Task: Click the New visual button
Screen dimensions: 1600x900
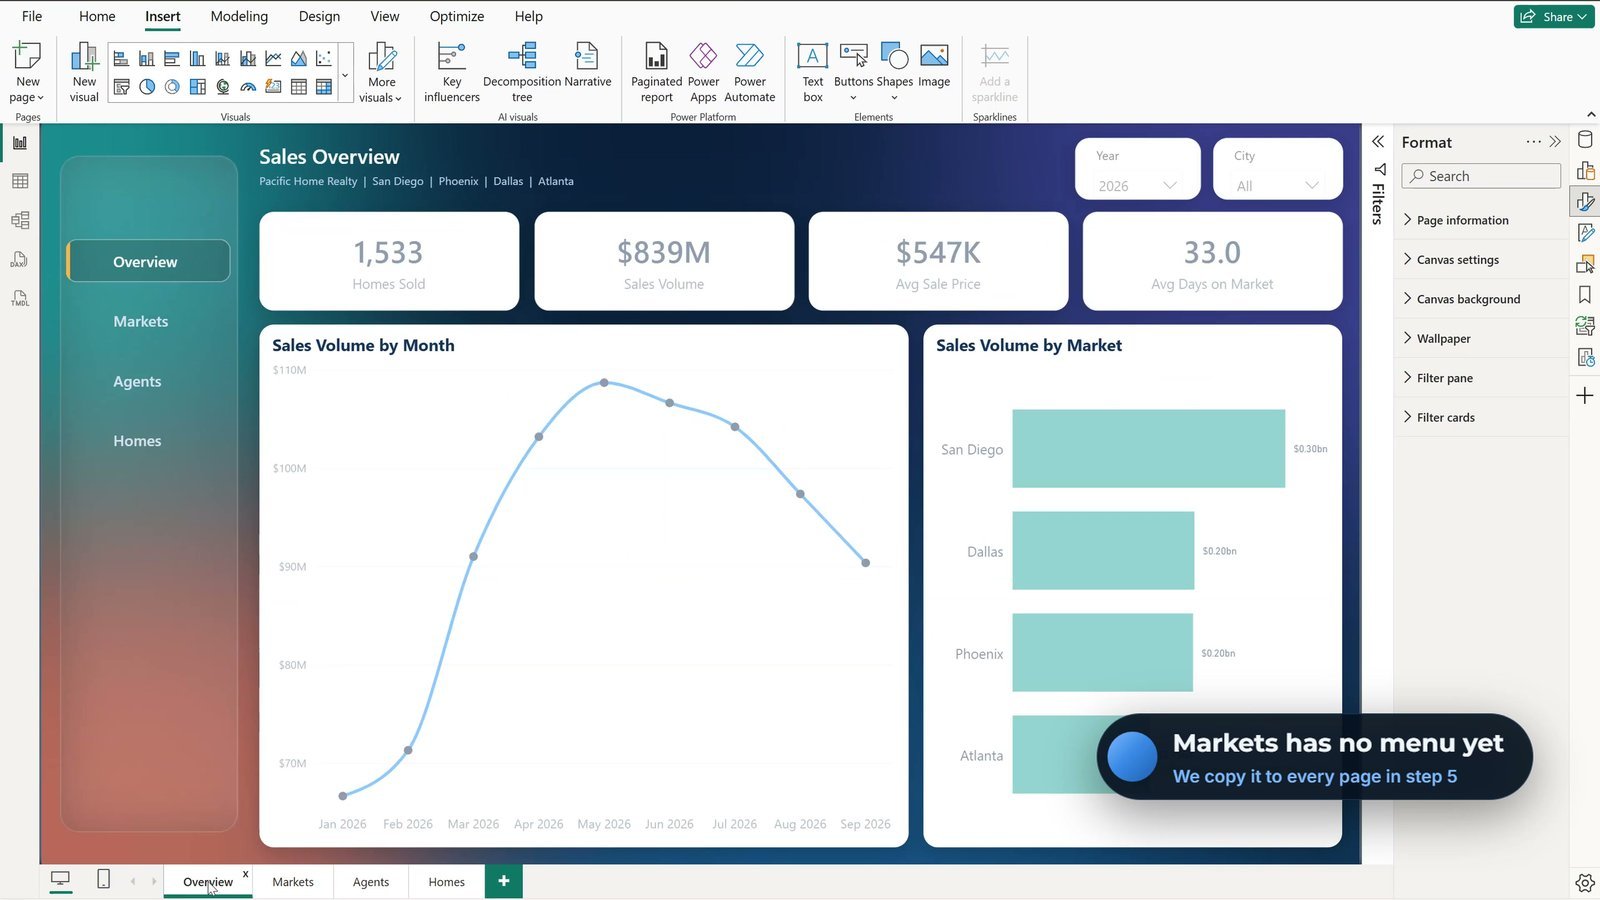Action: pos(84,72)
